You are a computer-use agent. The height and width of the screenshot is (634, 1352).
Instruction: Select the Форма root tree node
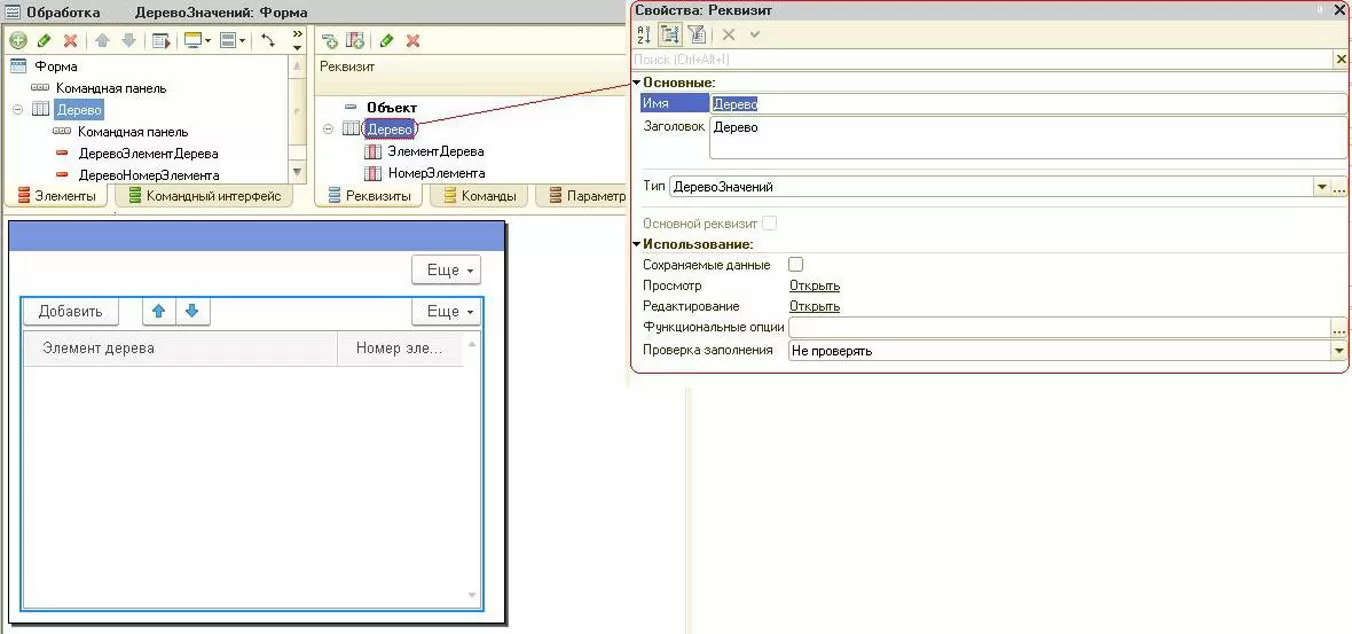[x=55, y=66]
